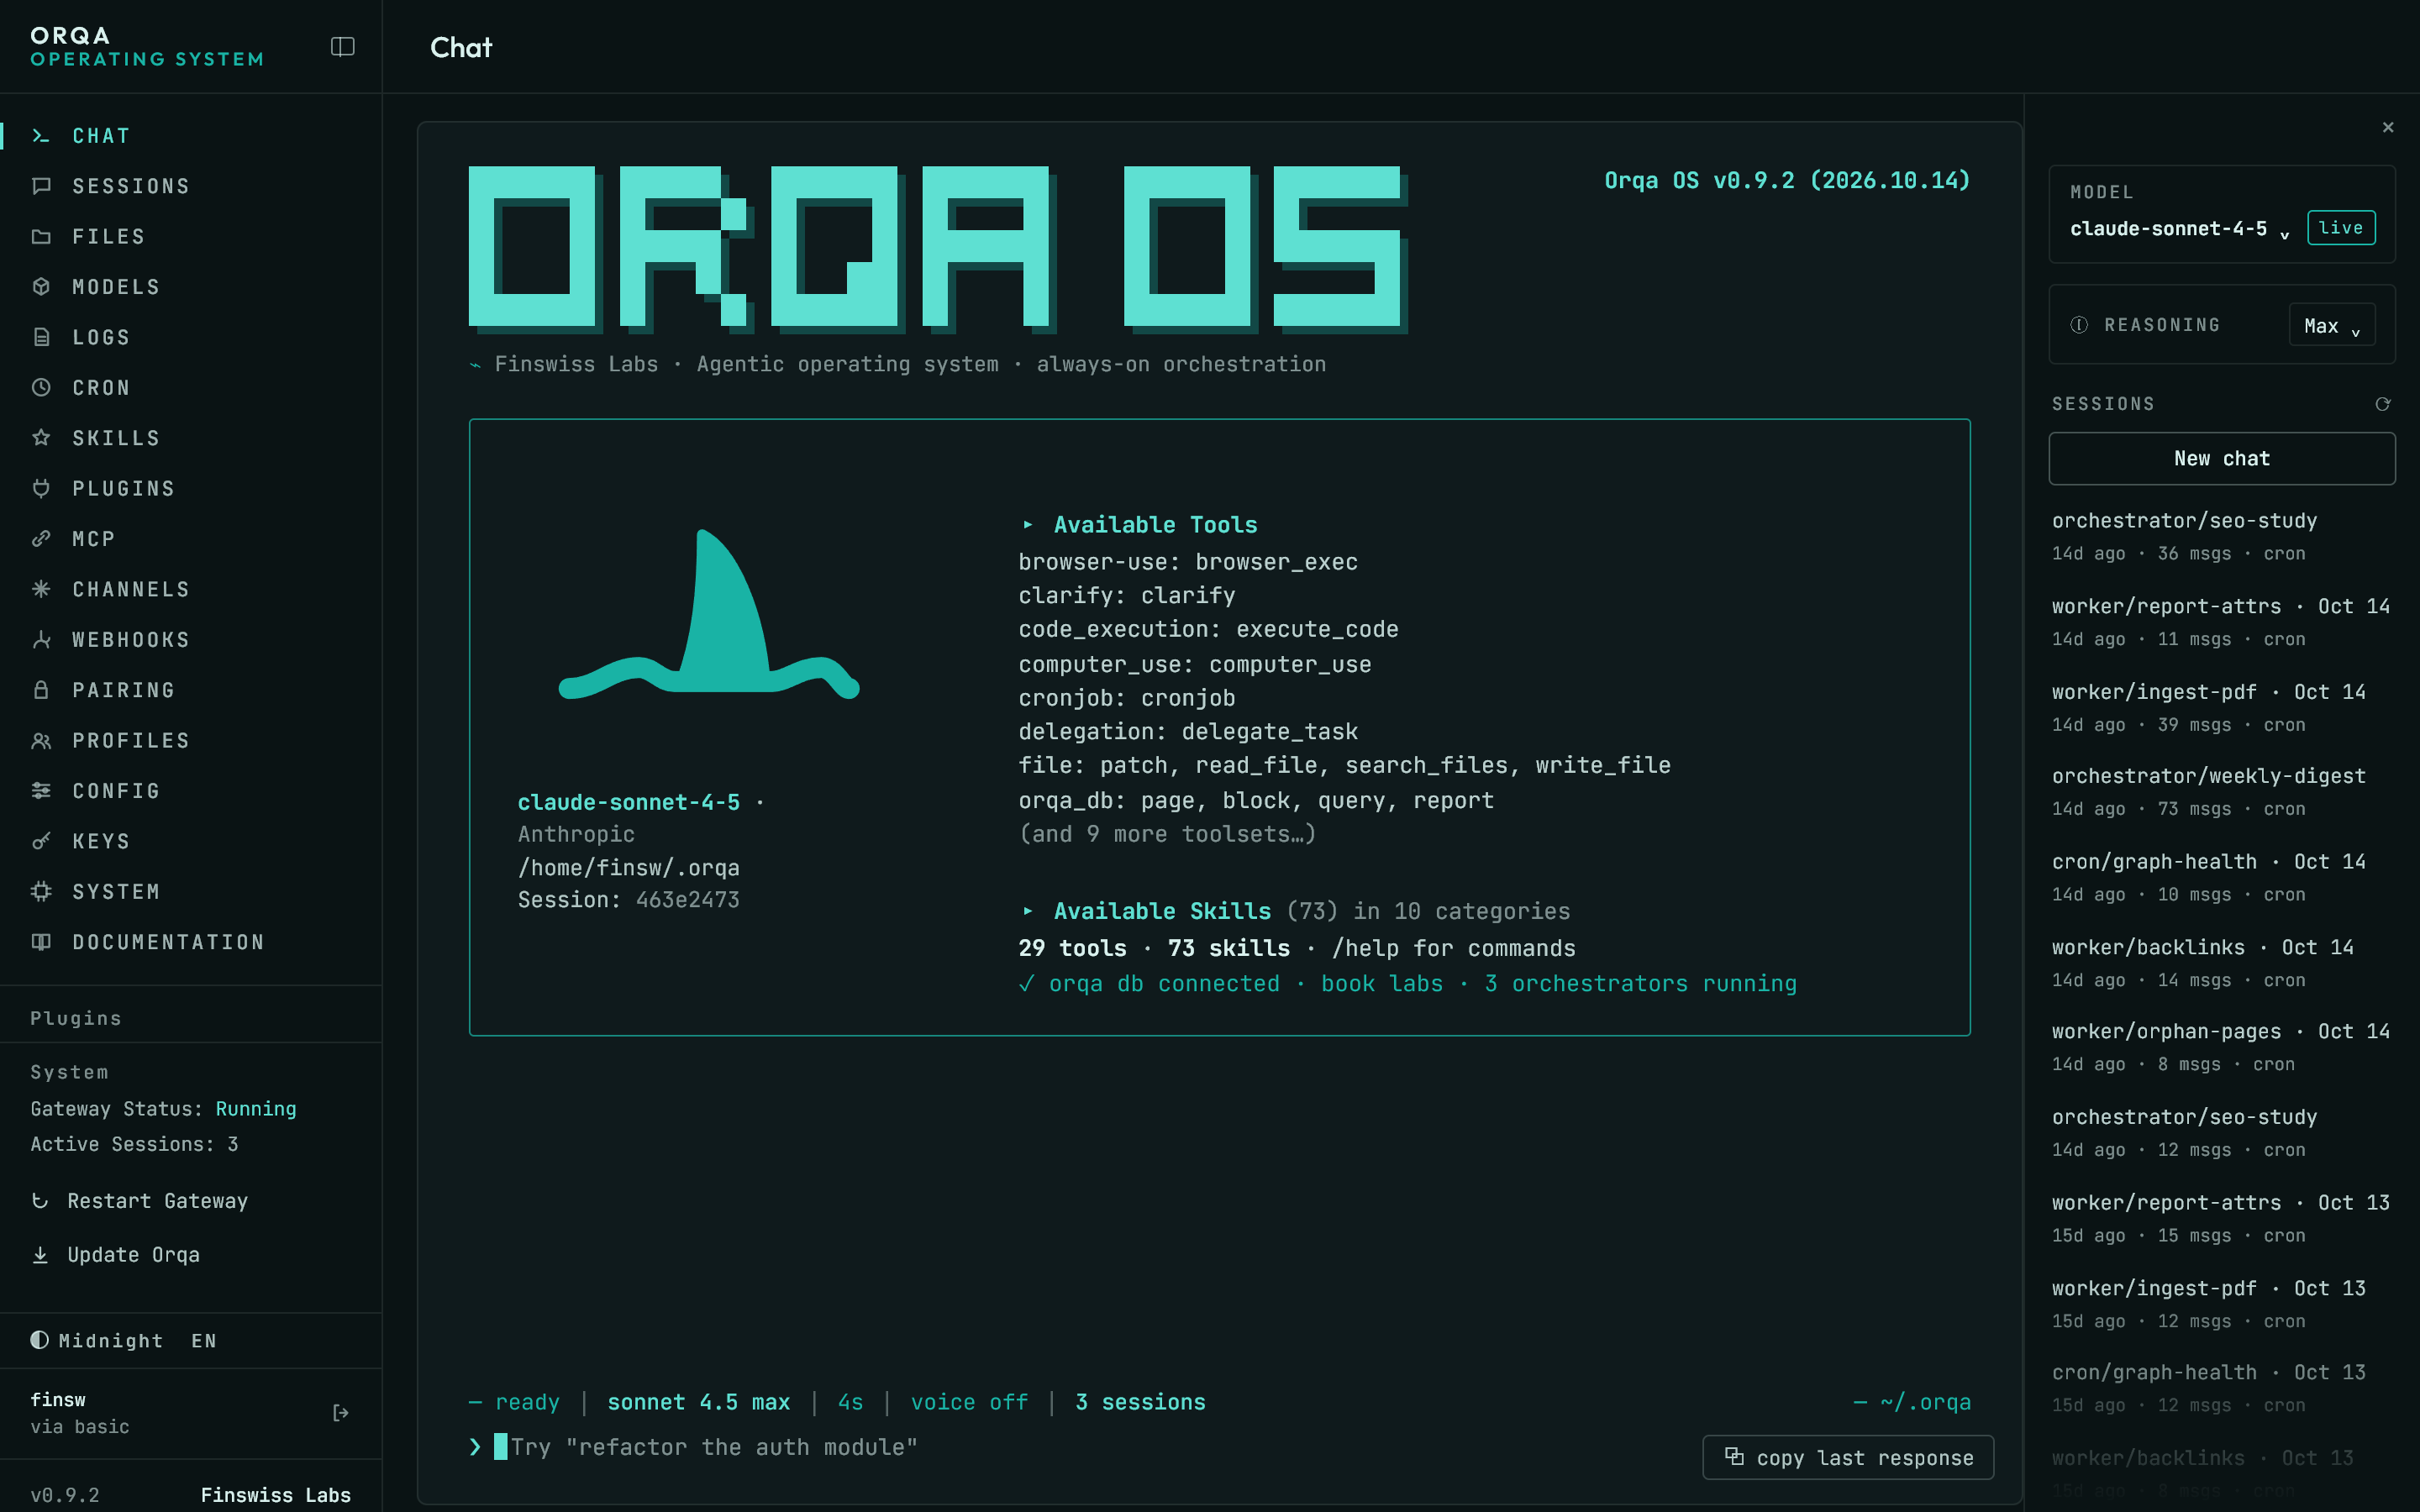2420x1512 pixels.
Task: Click the Reasoning info icon
Action: click(2079, 325)
